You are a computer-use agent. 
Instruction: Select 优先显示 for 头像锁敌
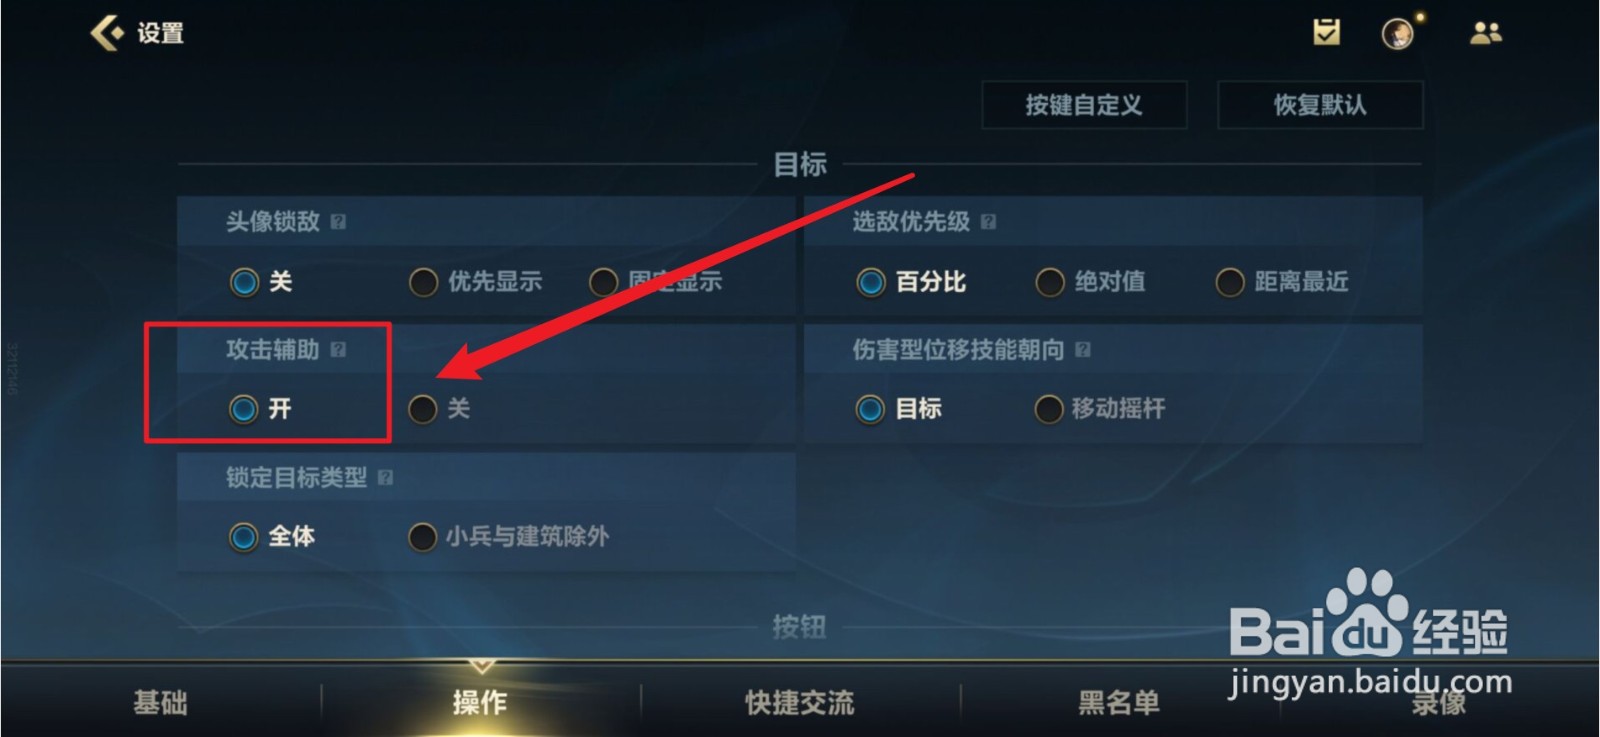(476, 282)
